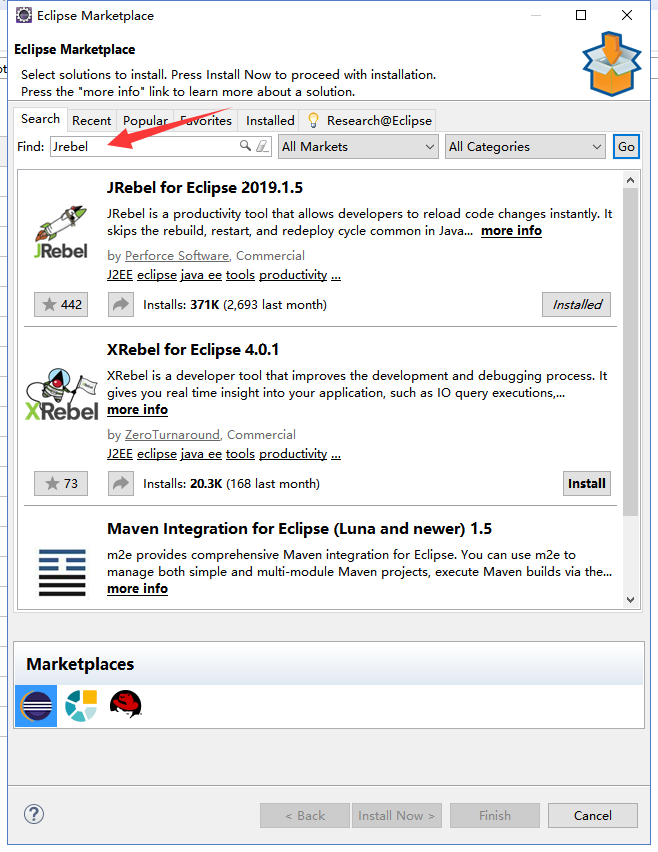
Task: Close the Eclipse Marketplace window
Action: click(627, 15)
